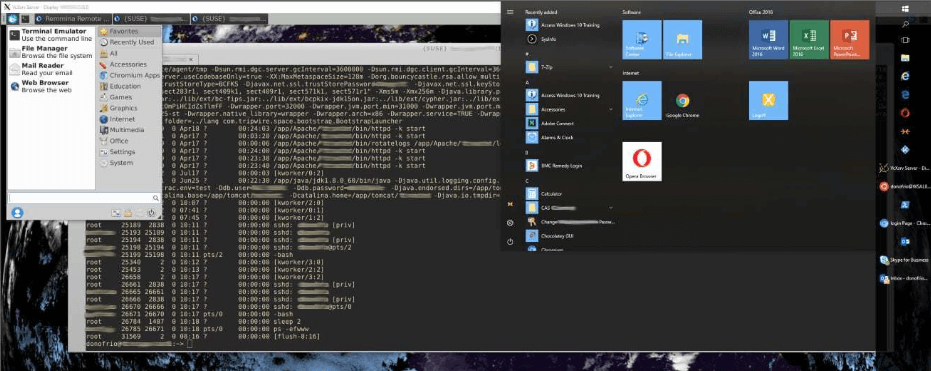Open the Multimedia category
Image resolution: width=931 pixels, height=371 pixels.
tap(128, 129)
